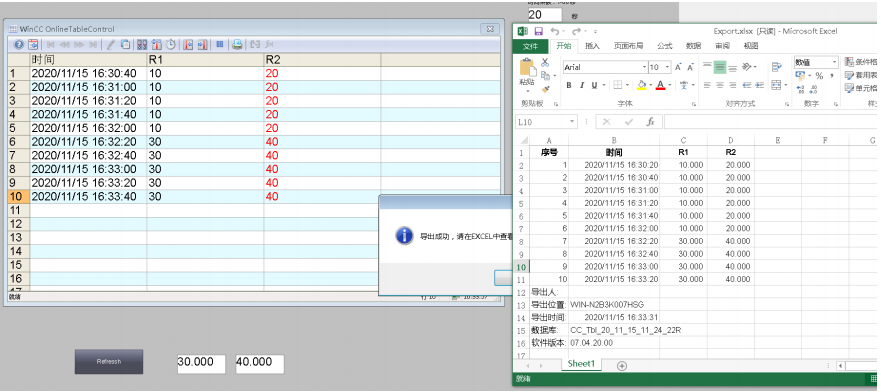Toggle Bold formatting in Excel
Viewport: 881px width, 392px height.
click(569, 85)
